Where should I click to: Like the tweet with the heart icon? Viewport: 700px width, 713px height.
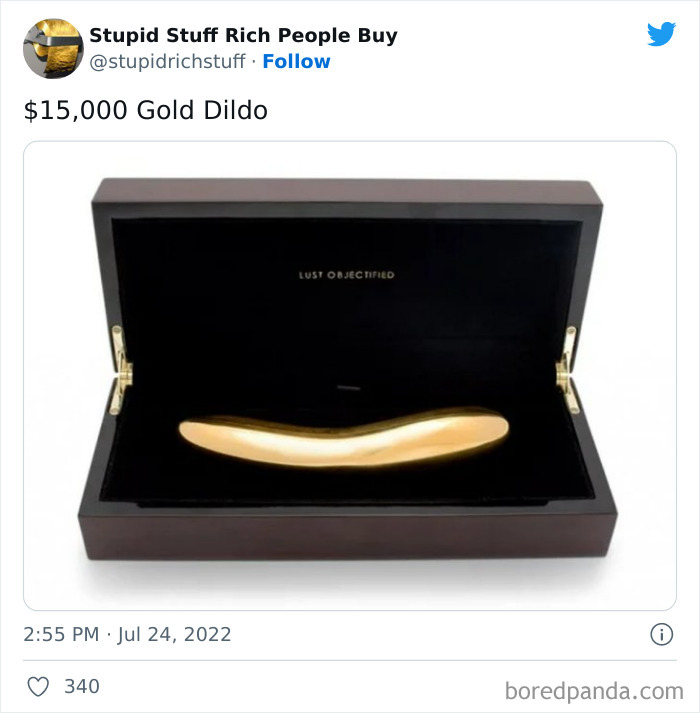(x=38, y=687)
